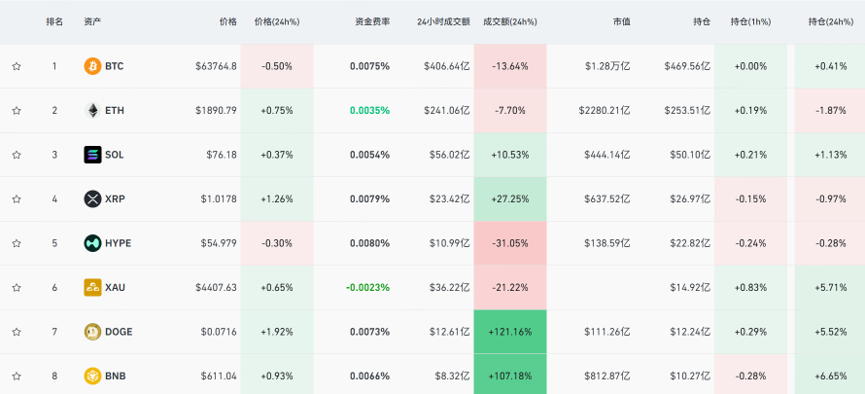The image size is (865, 394).
Task: Click BTC 24h volume $406.64亿
Action: (447, 66)
